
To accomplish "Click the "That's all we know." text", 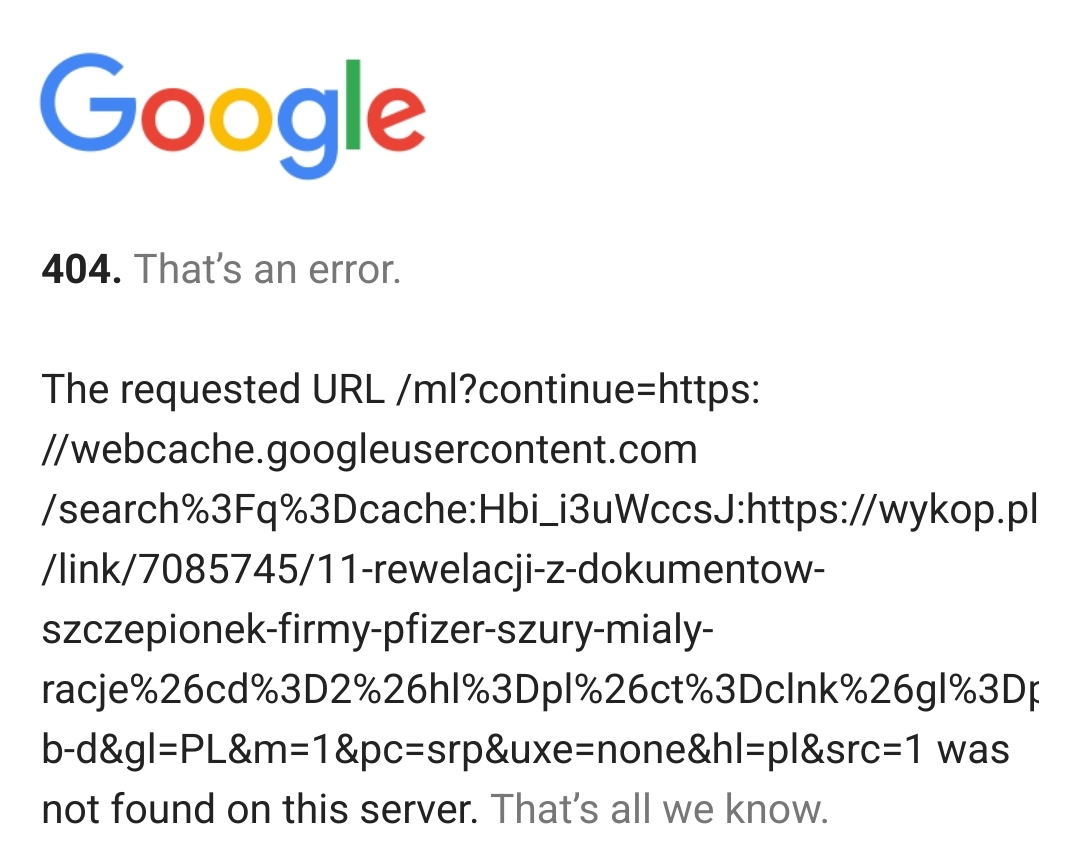I will point(660,809).
